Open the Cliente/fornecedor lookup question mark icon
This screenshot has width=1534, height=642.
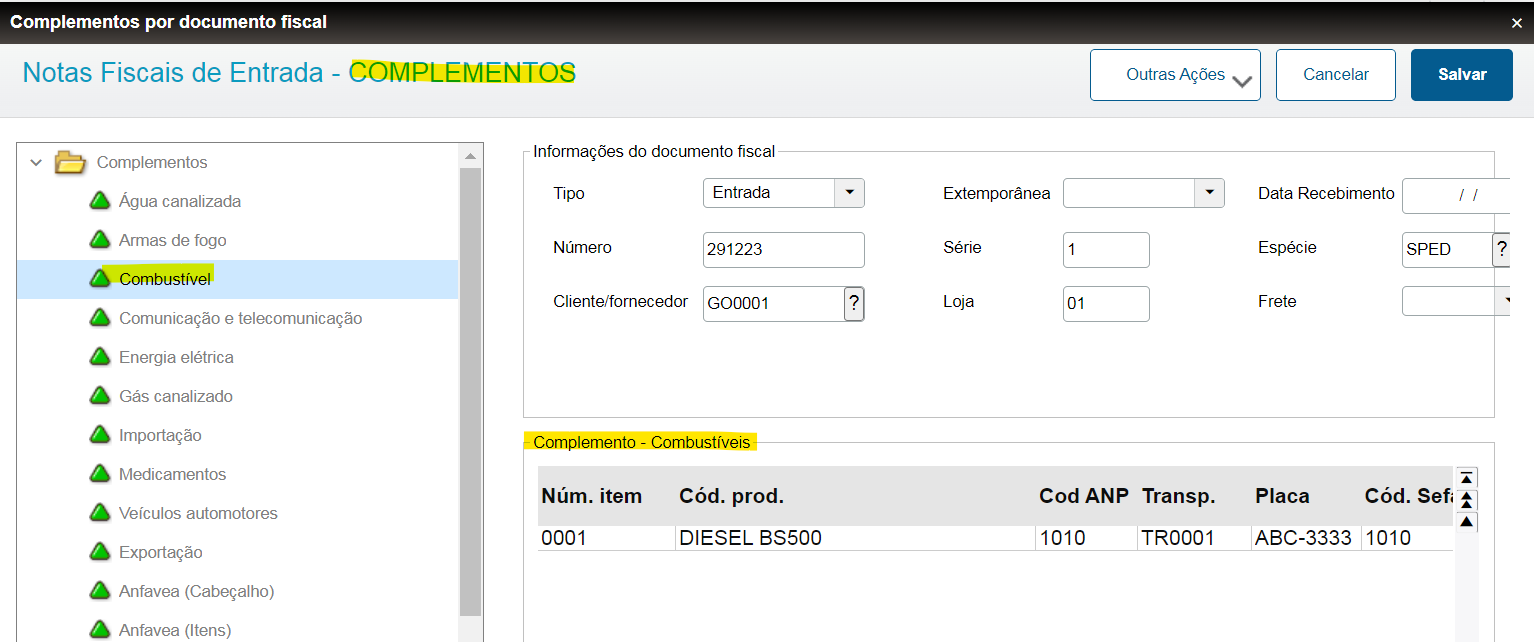(x=853, y=304)
